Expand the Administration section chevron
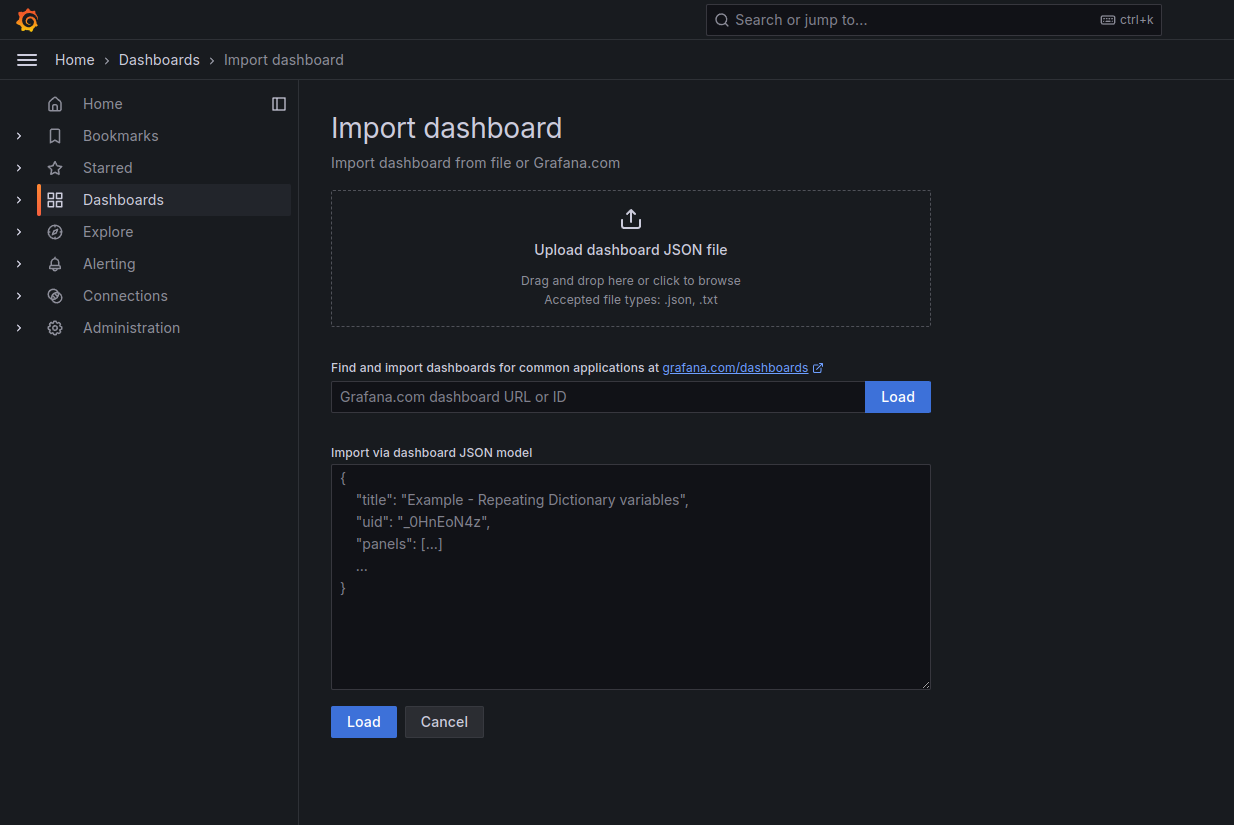Screen dimensions: 1234x825 [x=19, y=328]
